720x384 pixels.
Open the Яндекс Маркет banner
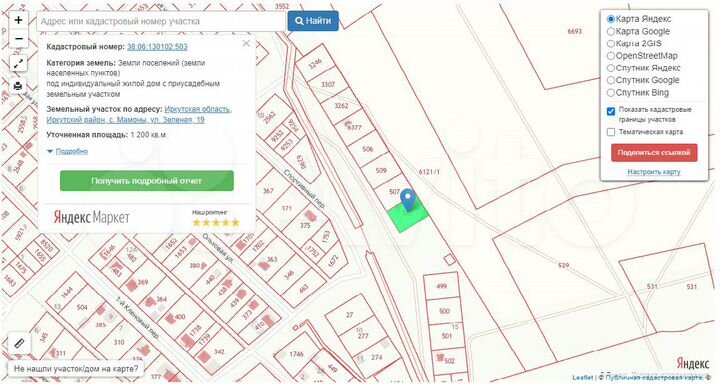pos(92,217)
